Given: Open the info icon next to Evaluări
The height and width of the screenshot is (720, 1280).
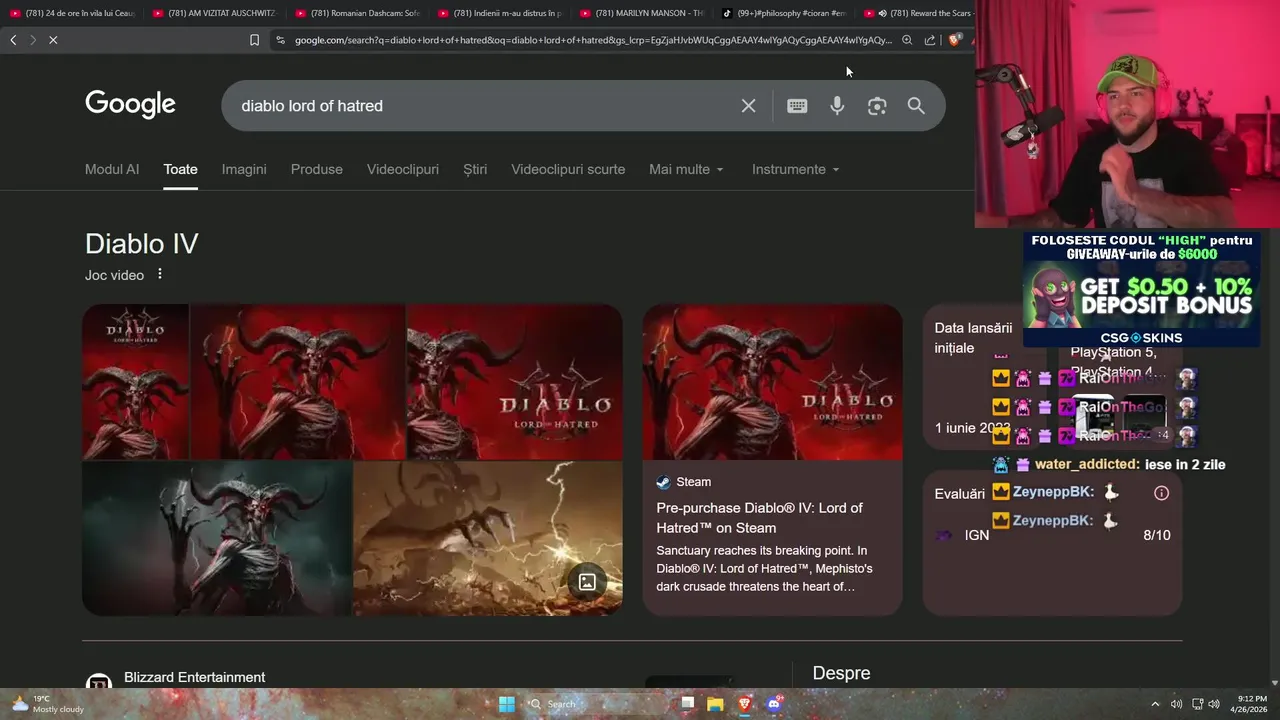Looking at the screenshot, I should click(1161, 493).
